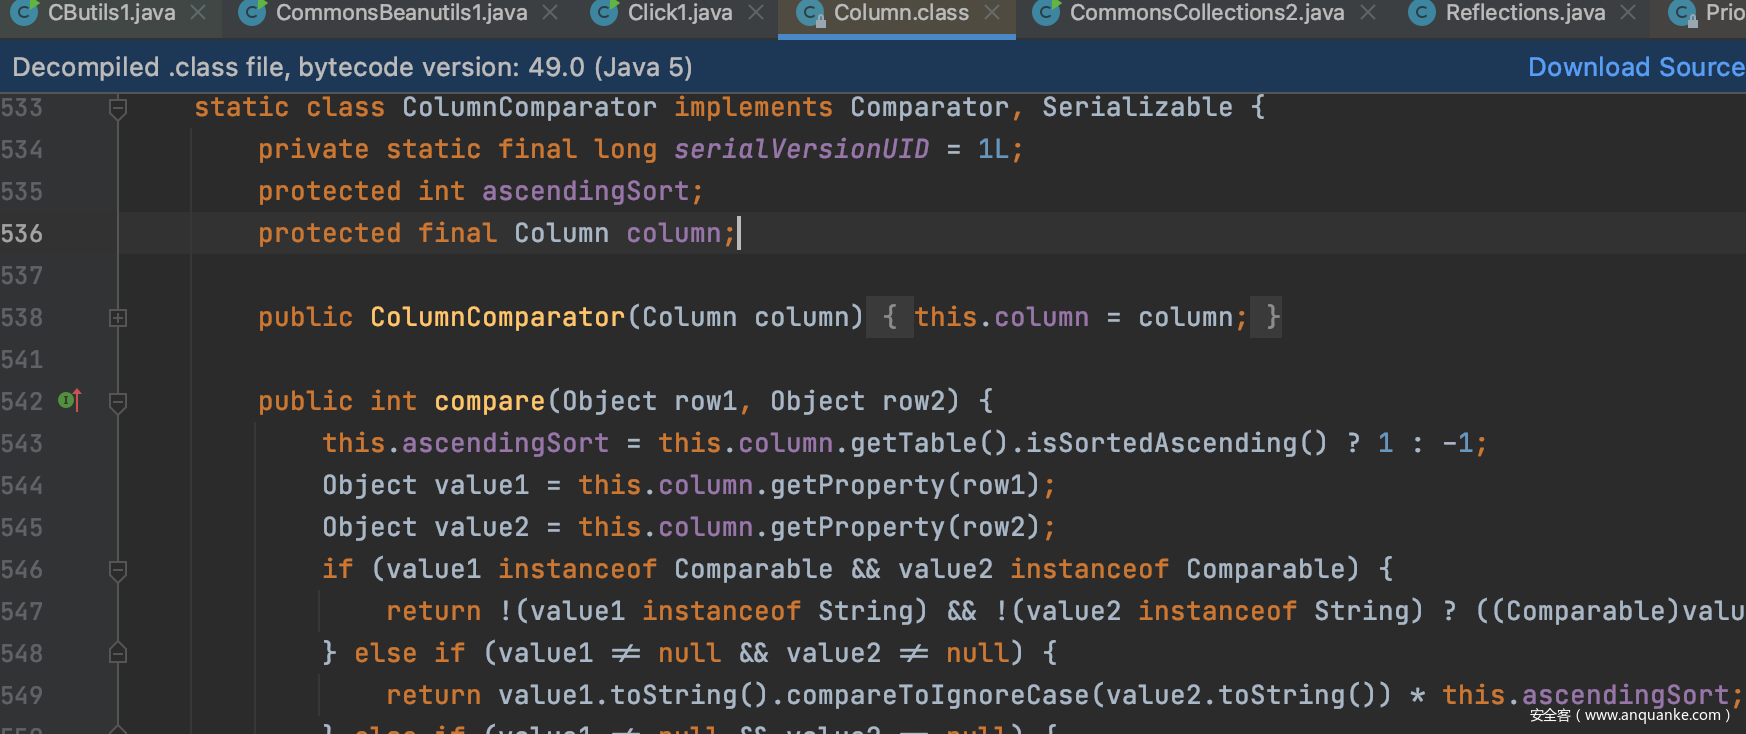The image size is (1746, 734).
Task: Click the Reflections.java class icon
Action: click(x=1421, y=13)
